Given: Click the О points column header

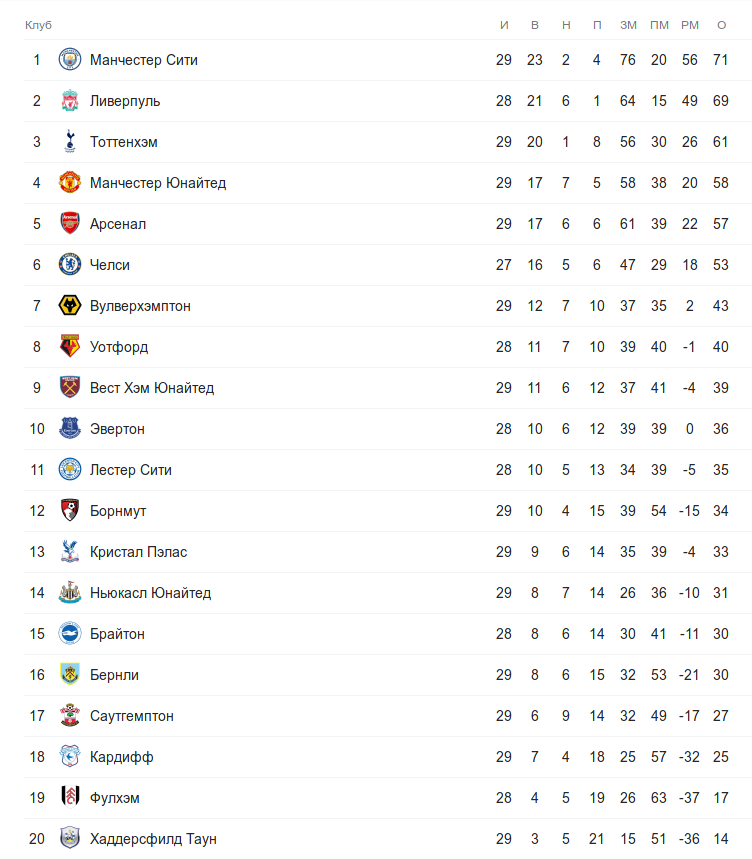Looking at the screenshot, I should click(721, 25).
